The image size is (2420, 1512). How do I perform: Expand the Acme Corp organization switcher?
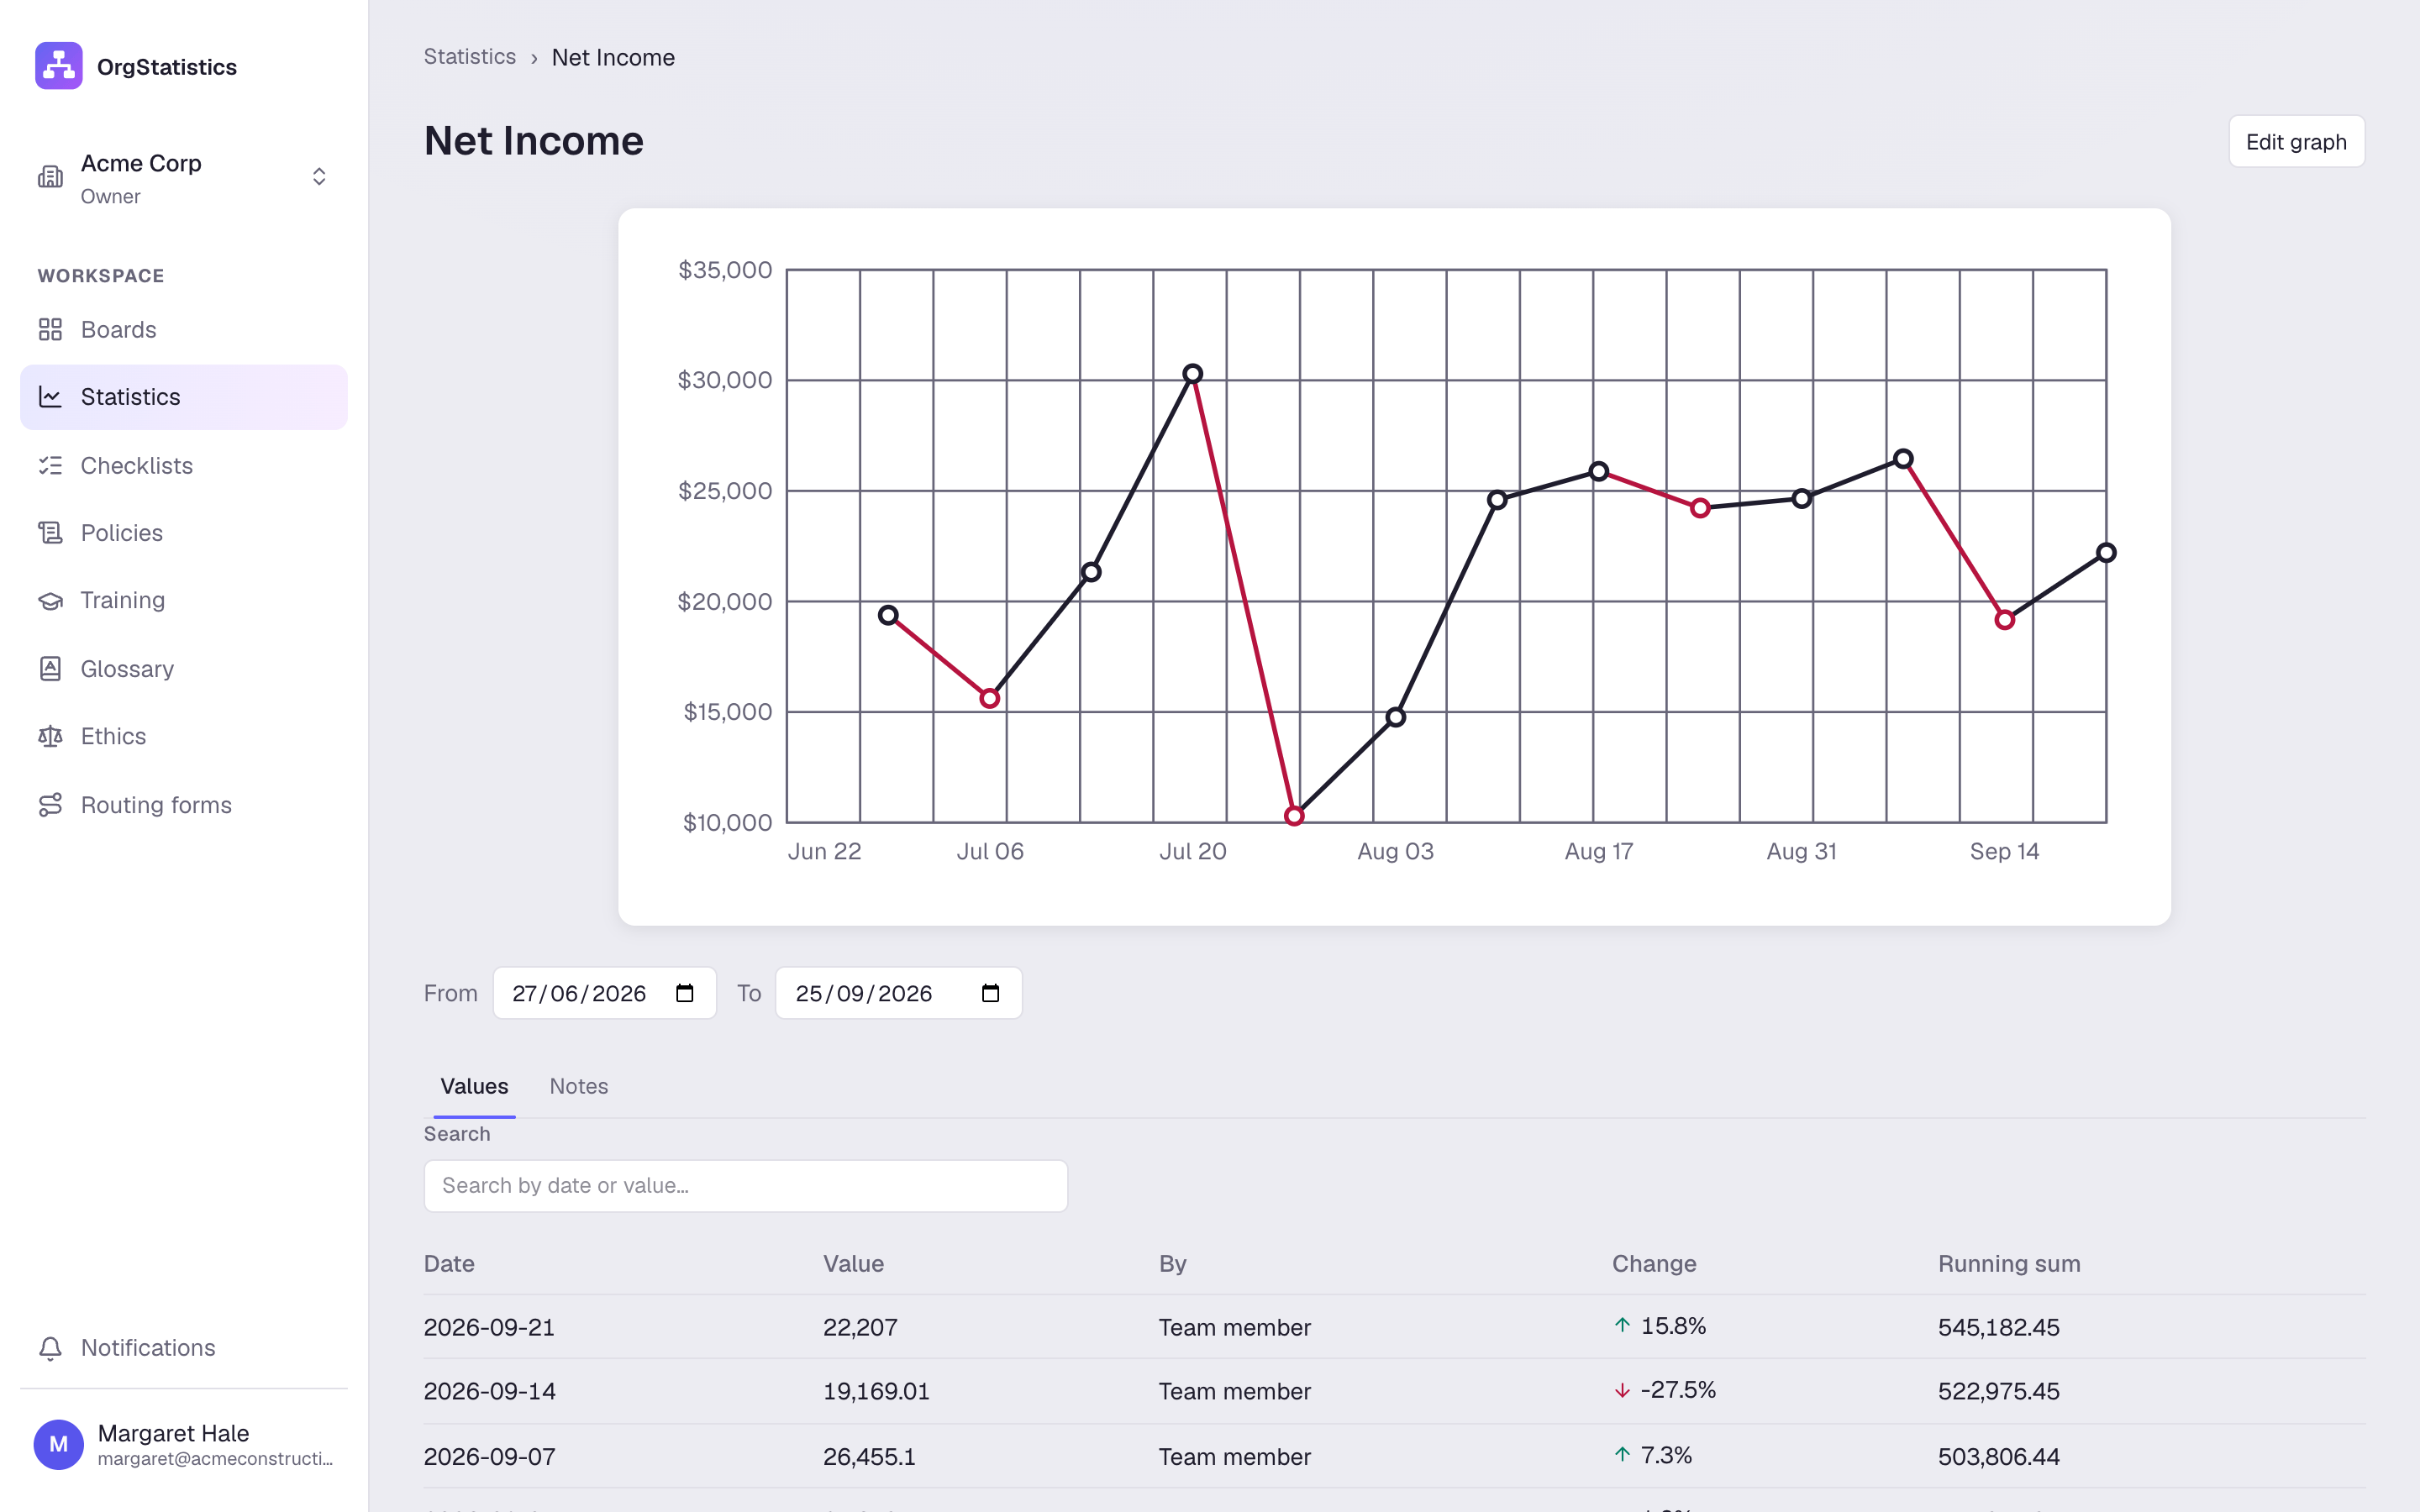coord(319,177)
